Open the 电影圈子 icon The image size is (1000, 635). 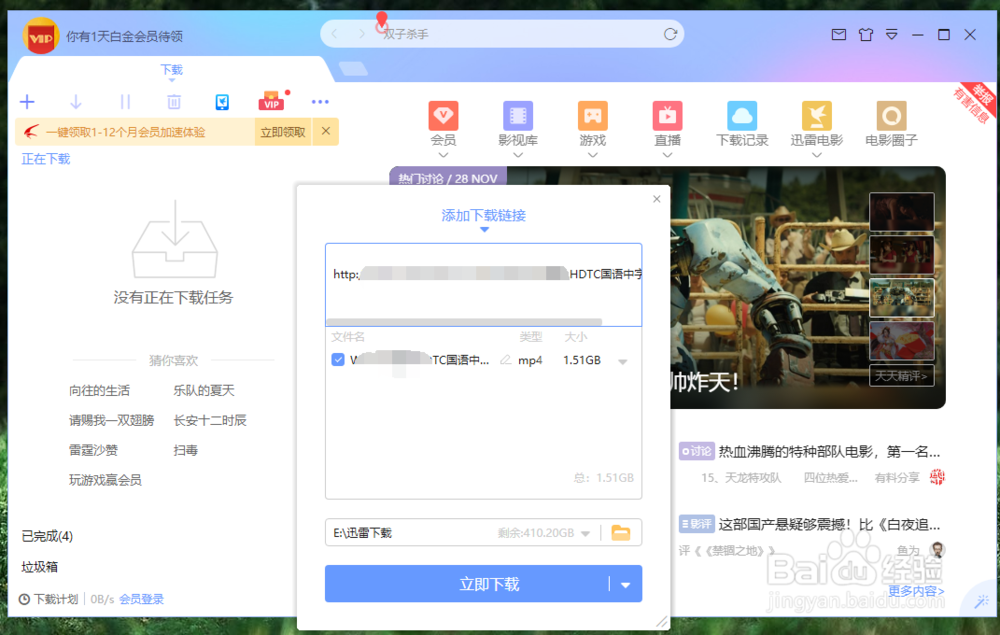click(x=891, y=116)
